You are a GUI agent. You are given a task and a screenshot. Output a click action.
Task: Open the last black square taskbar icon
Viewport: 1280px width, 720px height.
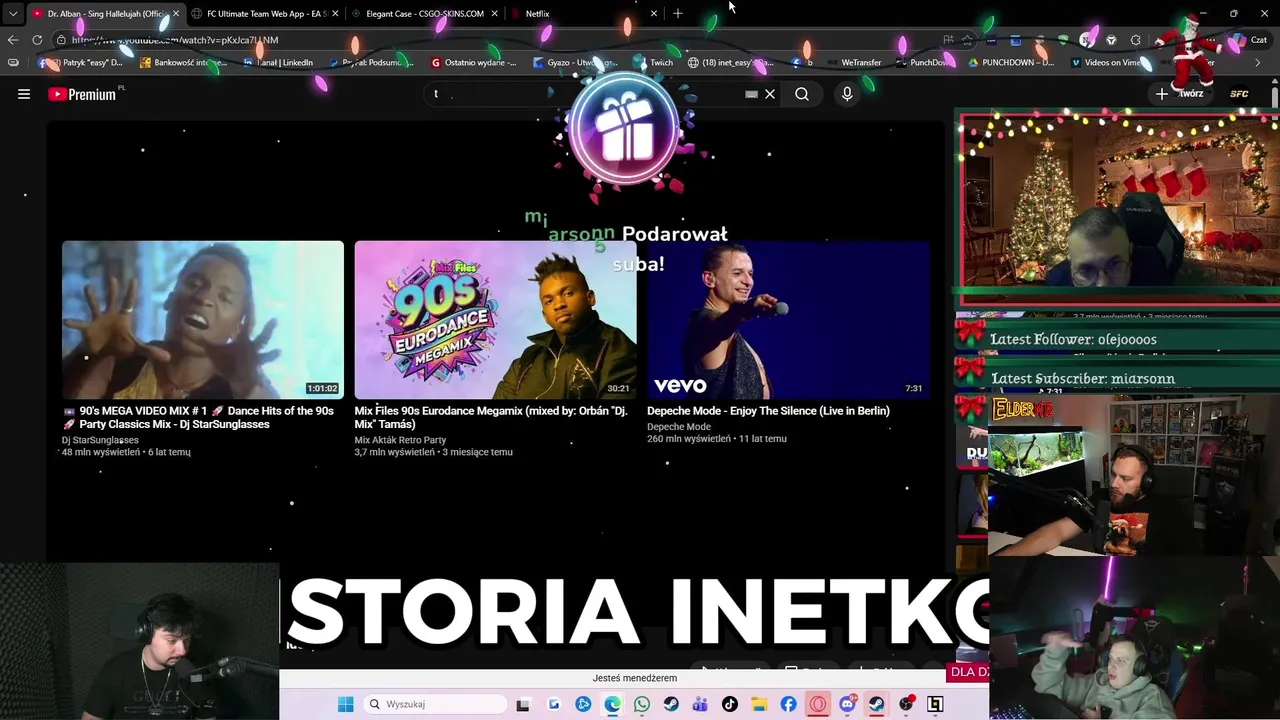(935, 704)
